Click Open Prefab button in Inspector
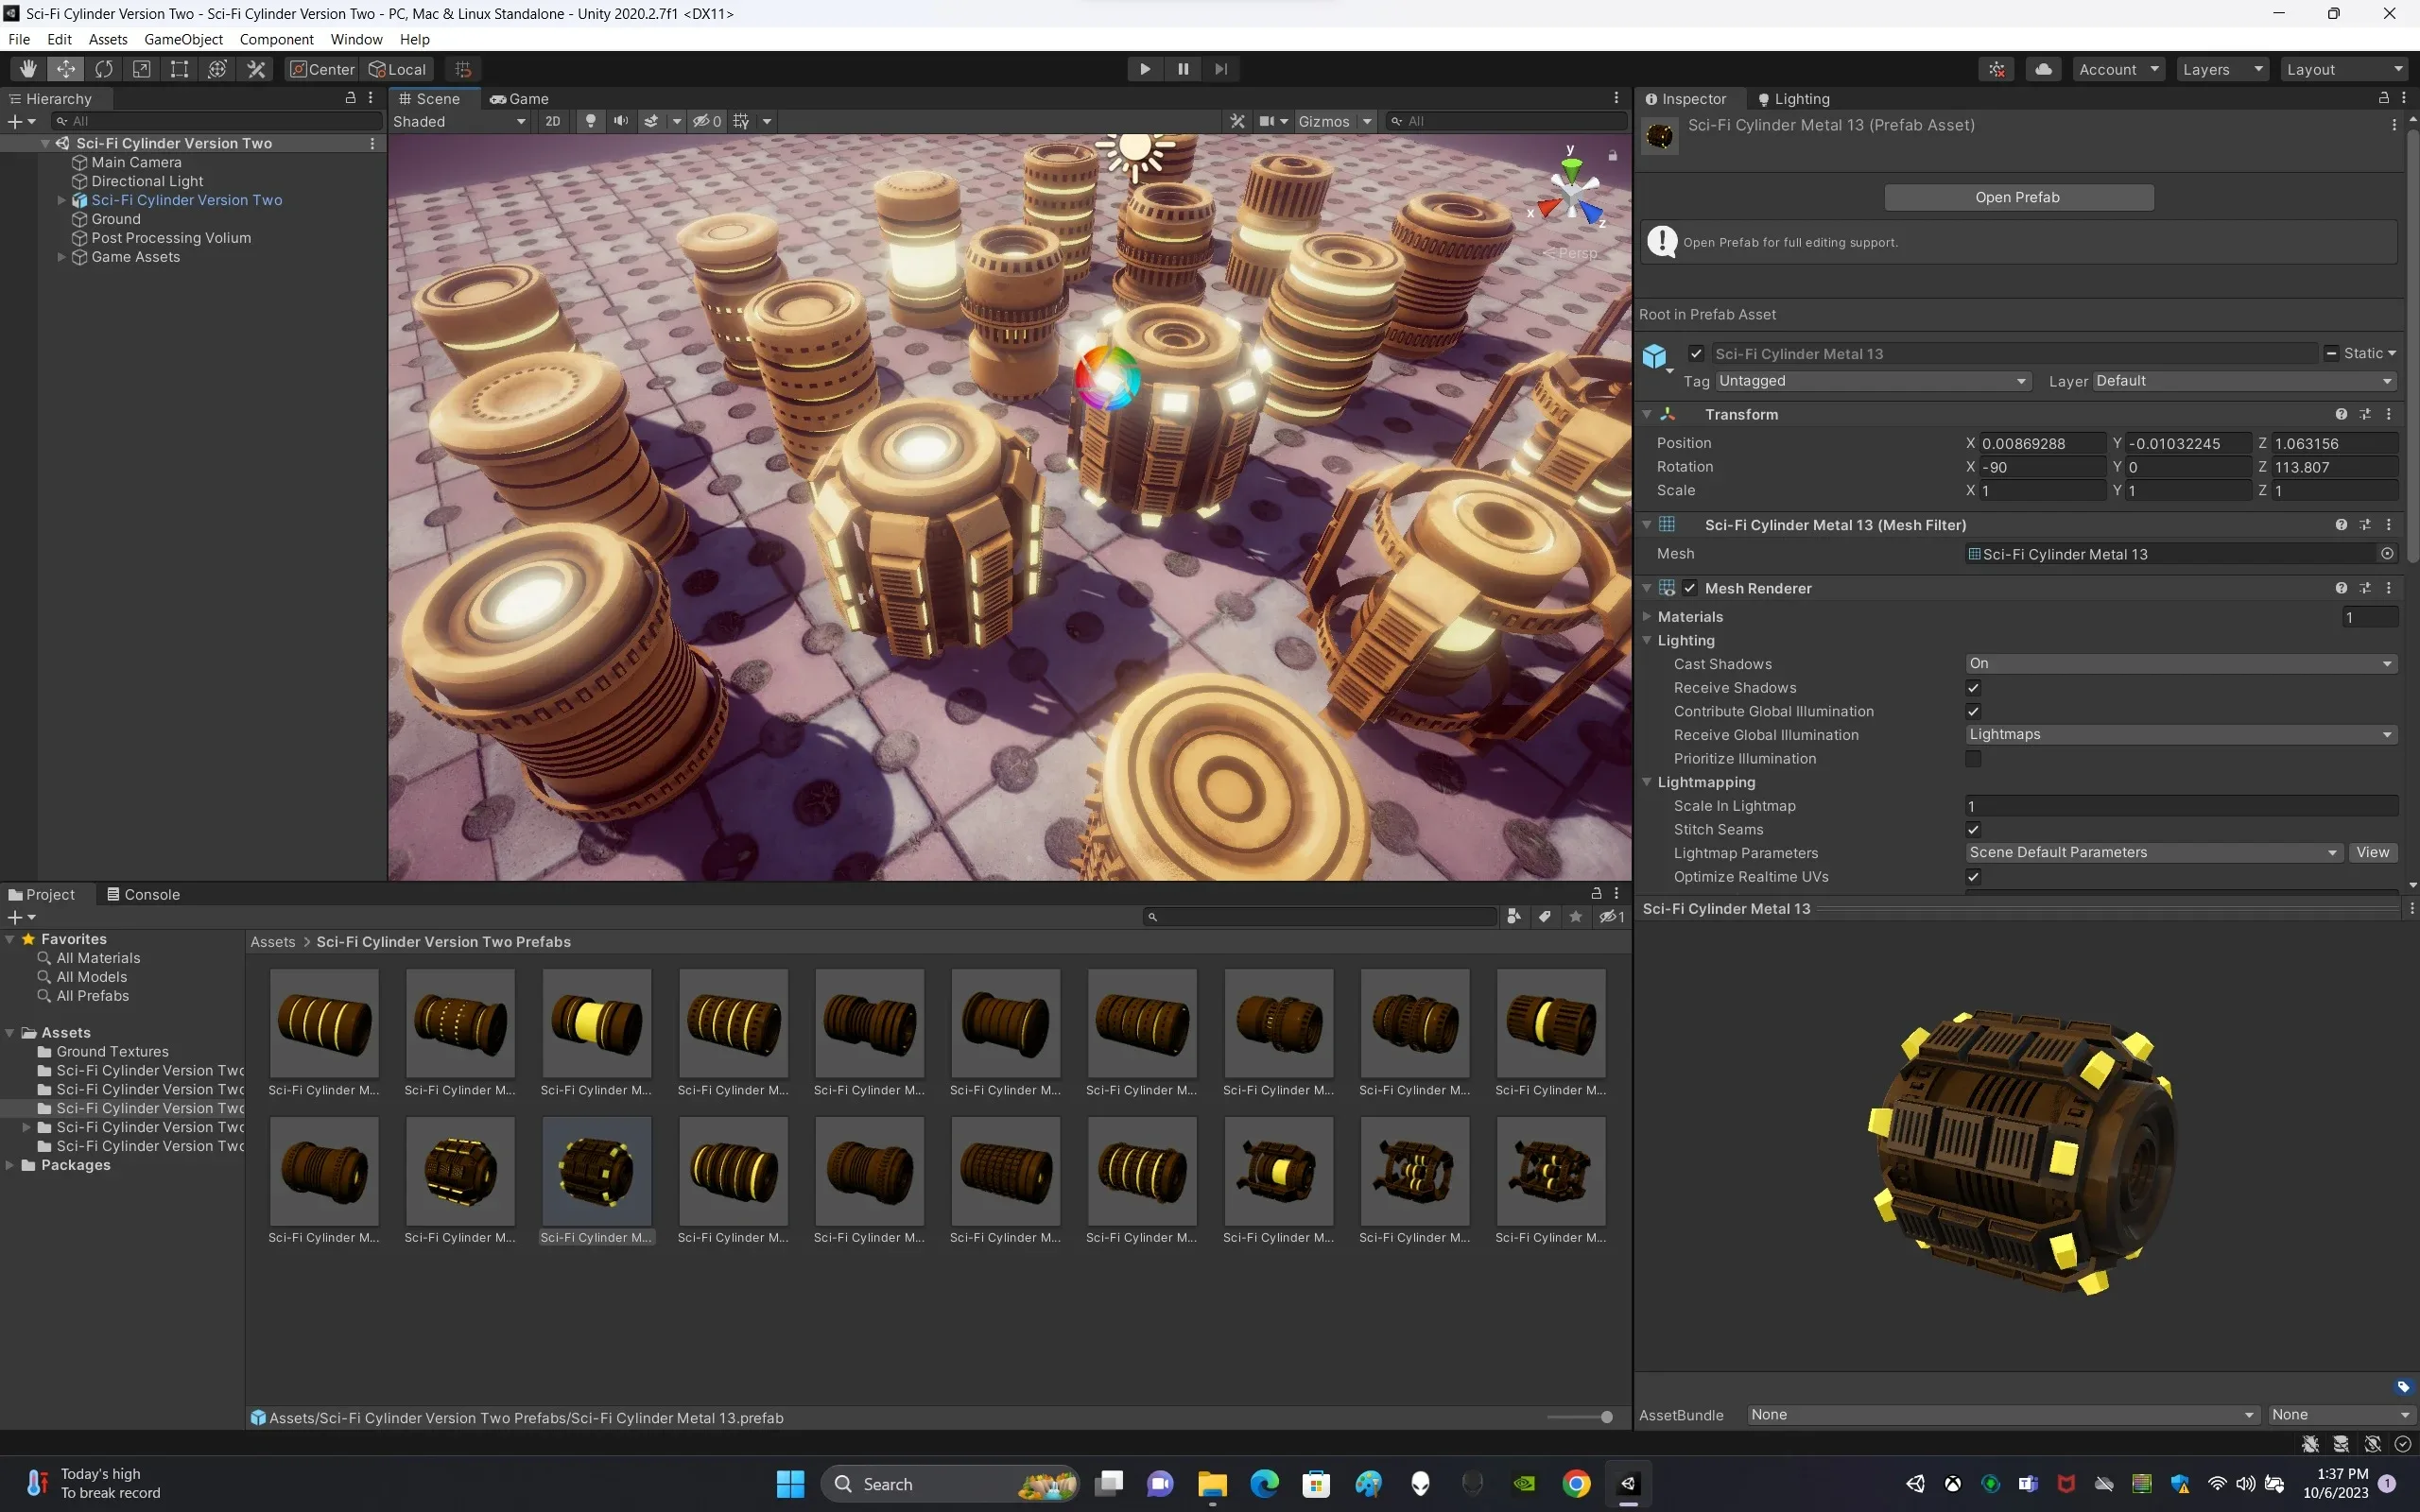The image size is (2420, 1512). (2017, 195)
